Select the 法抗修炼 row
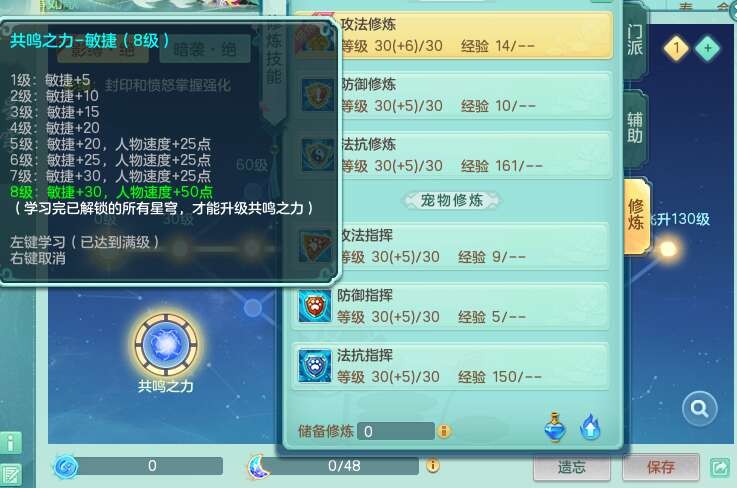737x488 pixels. (453, 156)
